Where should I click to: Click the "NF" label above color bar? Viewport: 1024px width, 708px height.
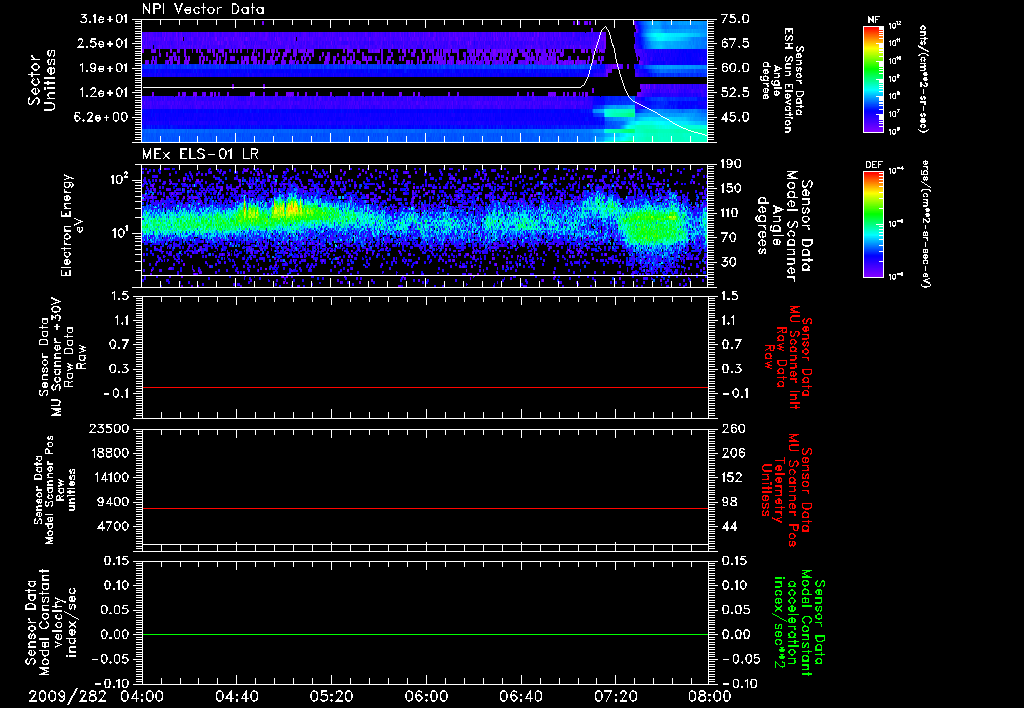(x=874, y=20)
